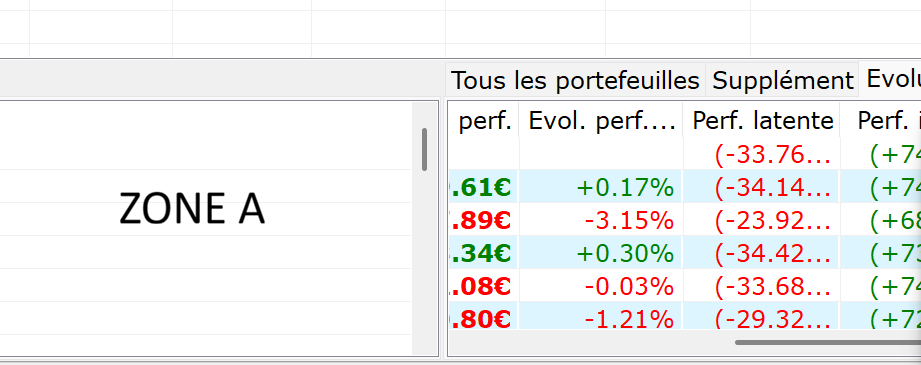Click the .34€ green value cell

tap(483, 253)
